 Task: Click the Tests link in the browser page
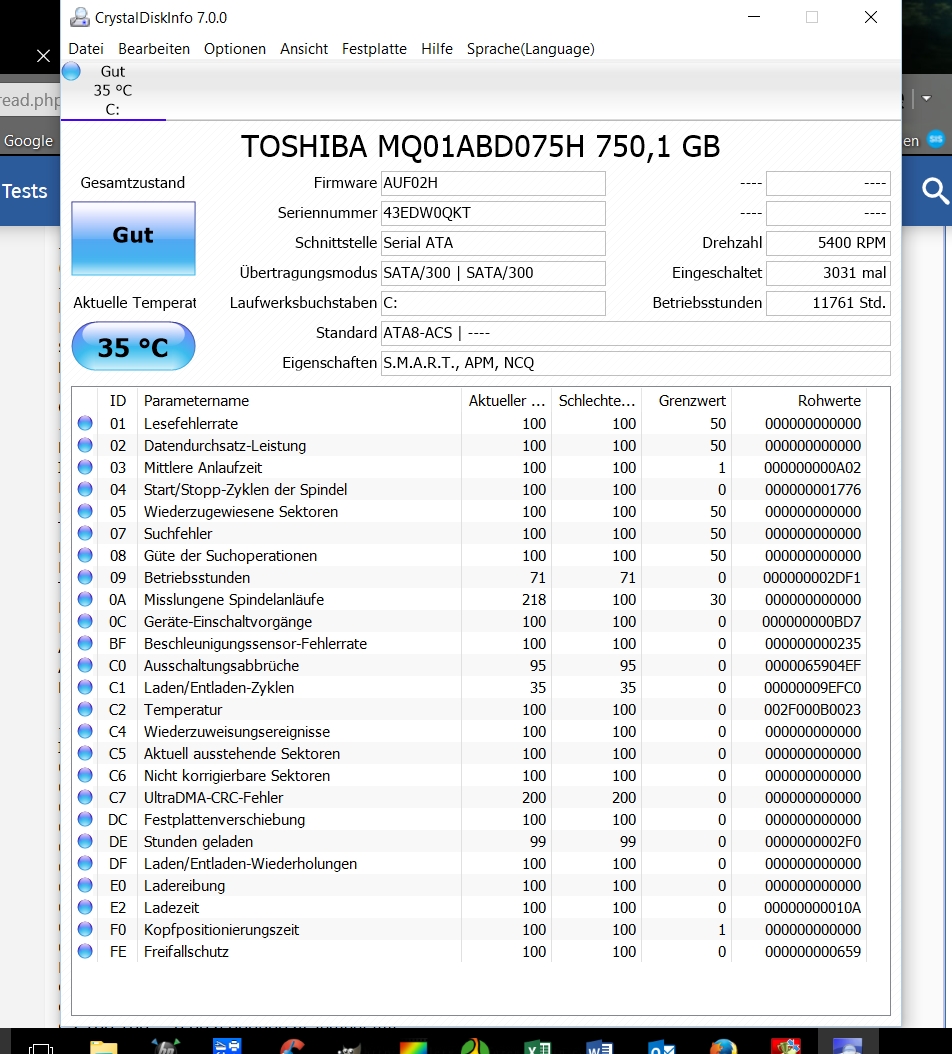tap(24, 191)
